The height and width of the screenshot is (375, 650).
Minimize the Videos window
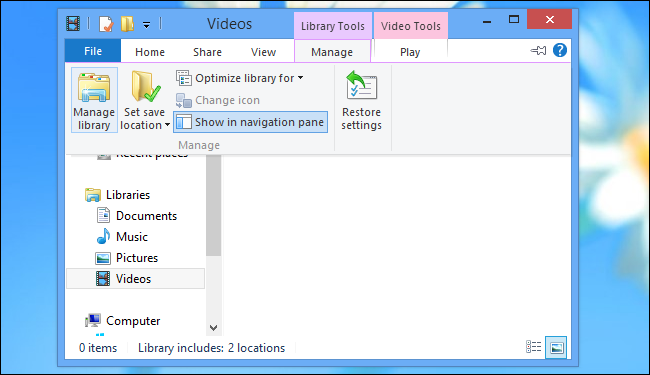487,21
